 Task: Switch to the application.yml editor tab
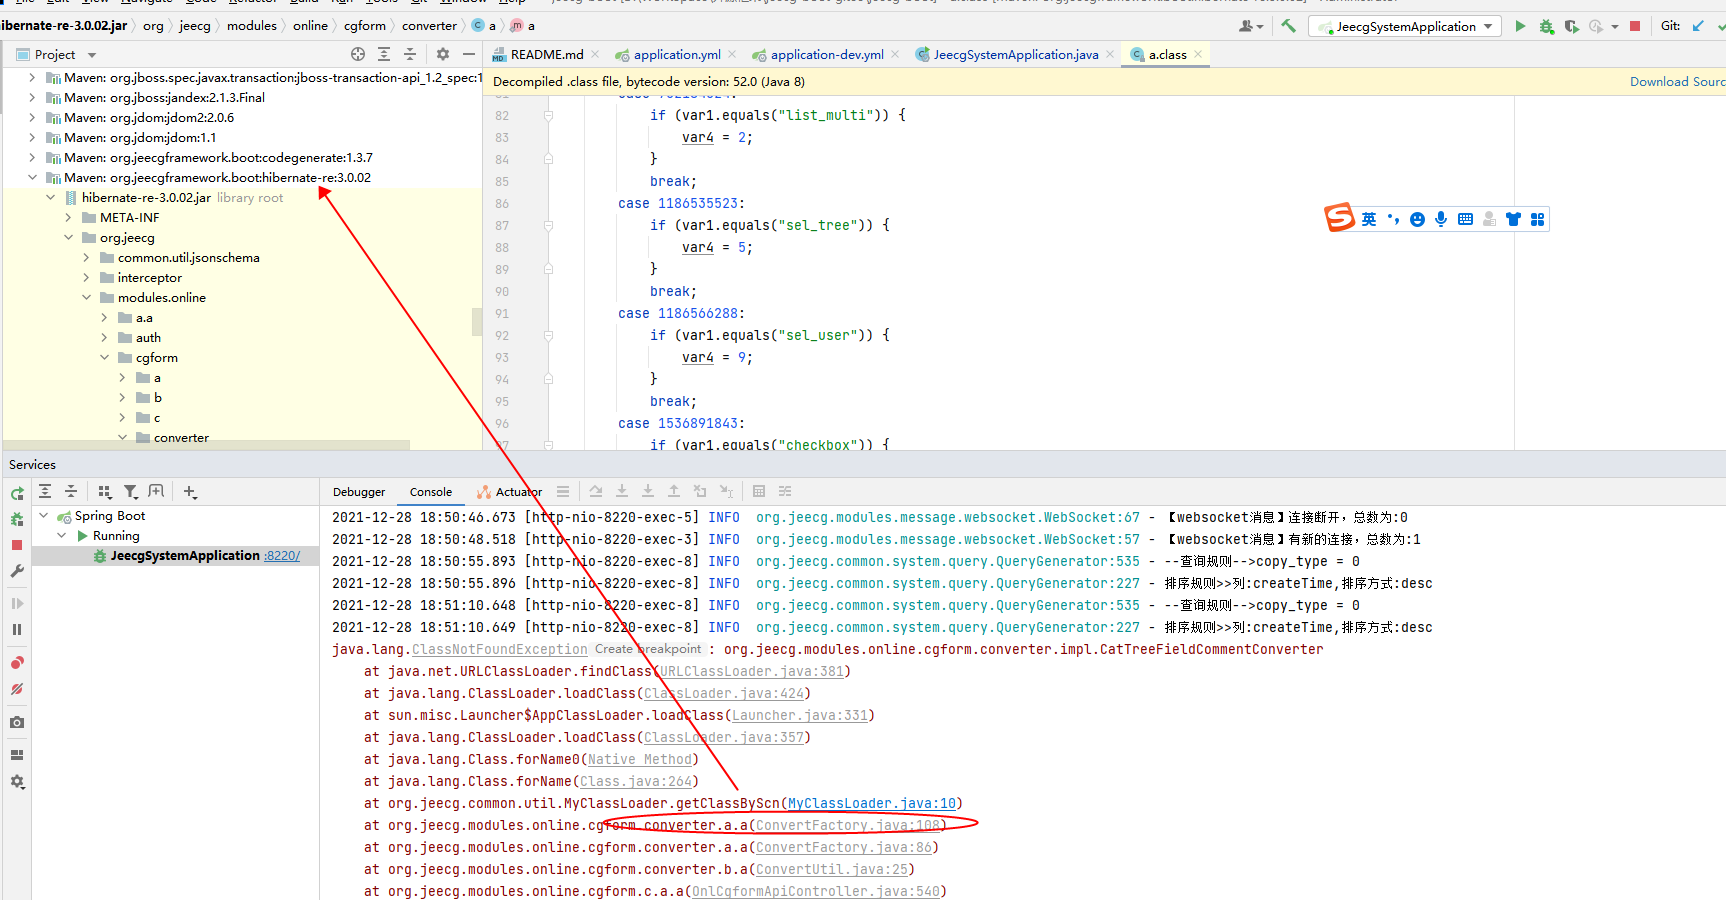(675, 54)
